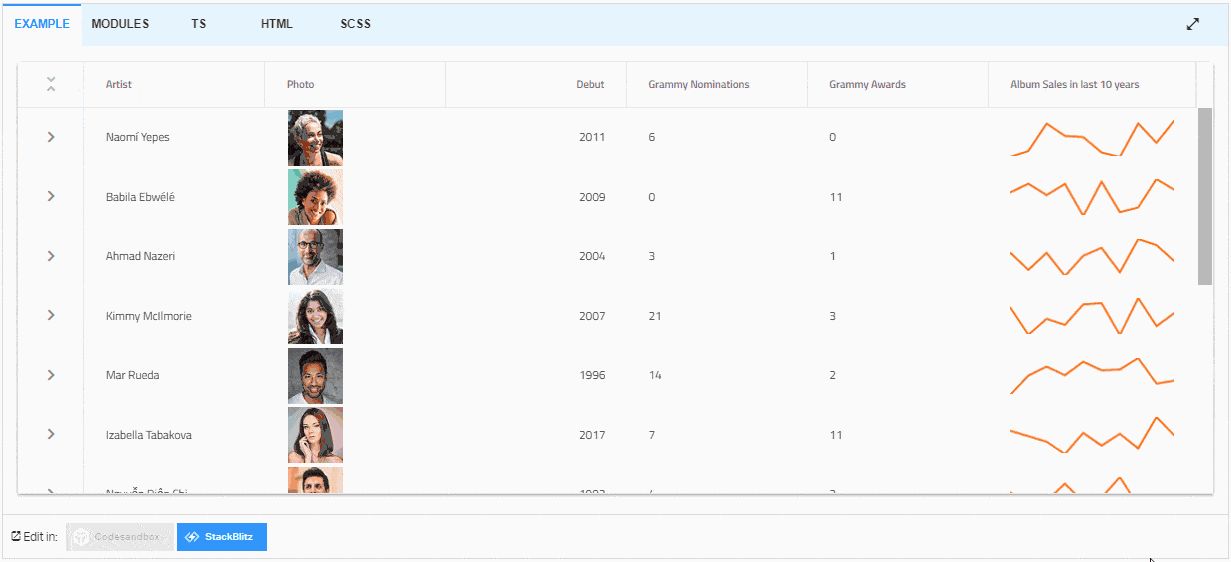Expand the Izabella Tabakova row
This screenshot has height=562, width=1231.
click(51, 435)
